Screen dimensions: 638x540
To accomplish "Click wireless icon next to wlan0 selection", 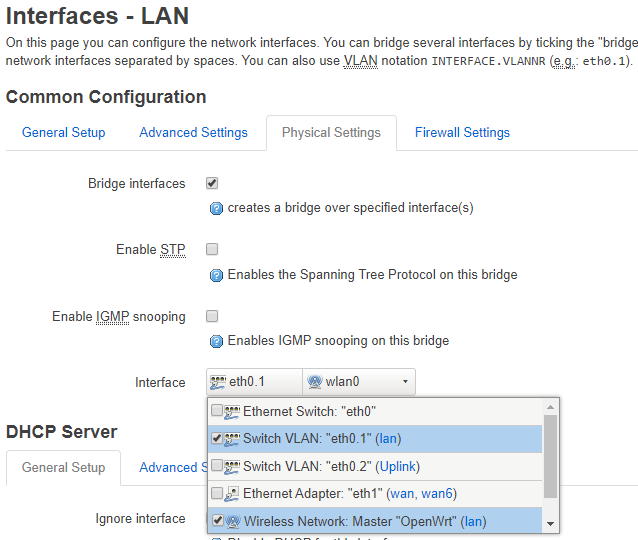I will click(314, 382).
